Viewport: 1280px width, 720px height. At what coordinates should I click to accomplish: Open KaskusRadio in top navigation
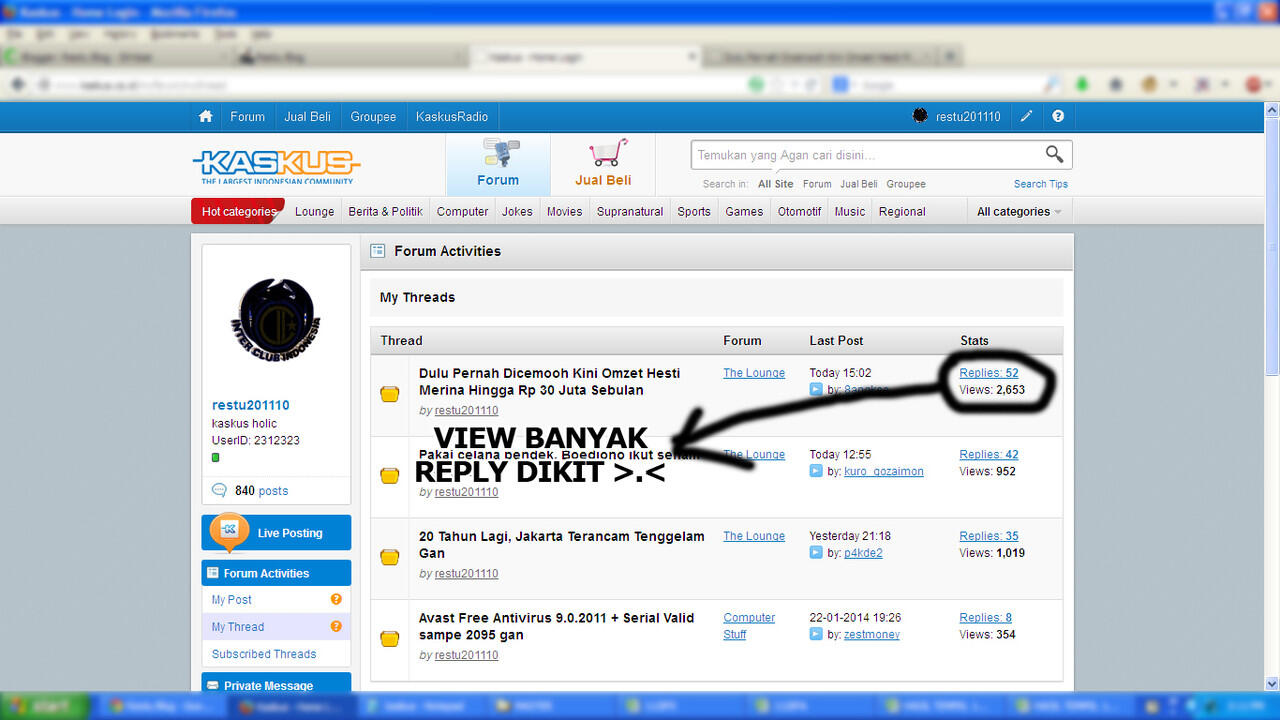pos(452,117)
